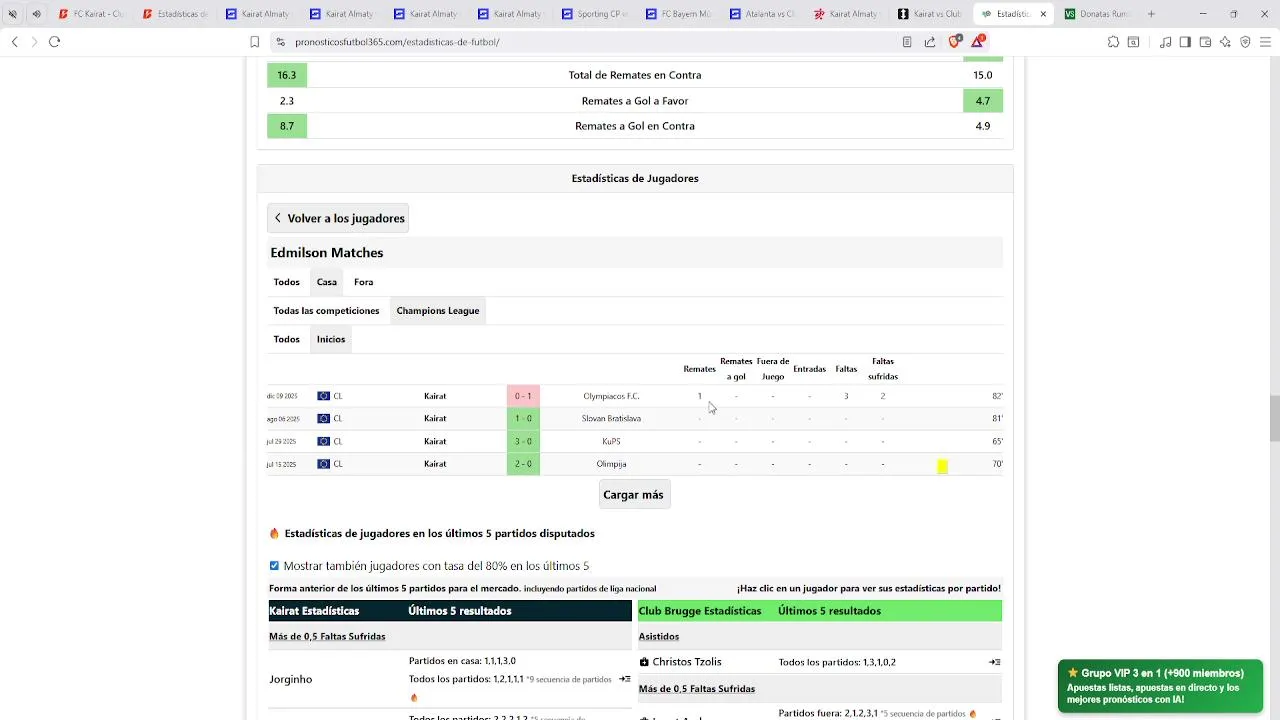This screenshot has height=720, width=1280.
Task: Click the Faltas sufridas column header
Action: pyautogui.click(x=883, y=369)
